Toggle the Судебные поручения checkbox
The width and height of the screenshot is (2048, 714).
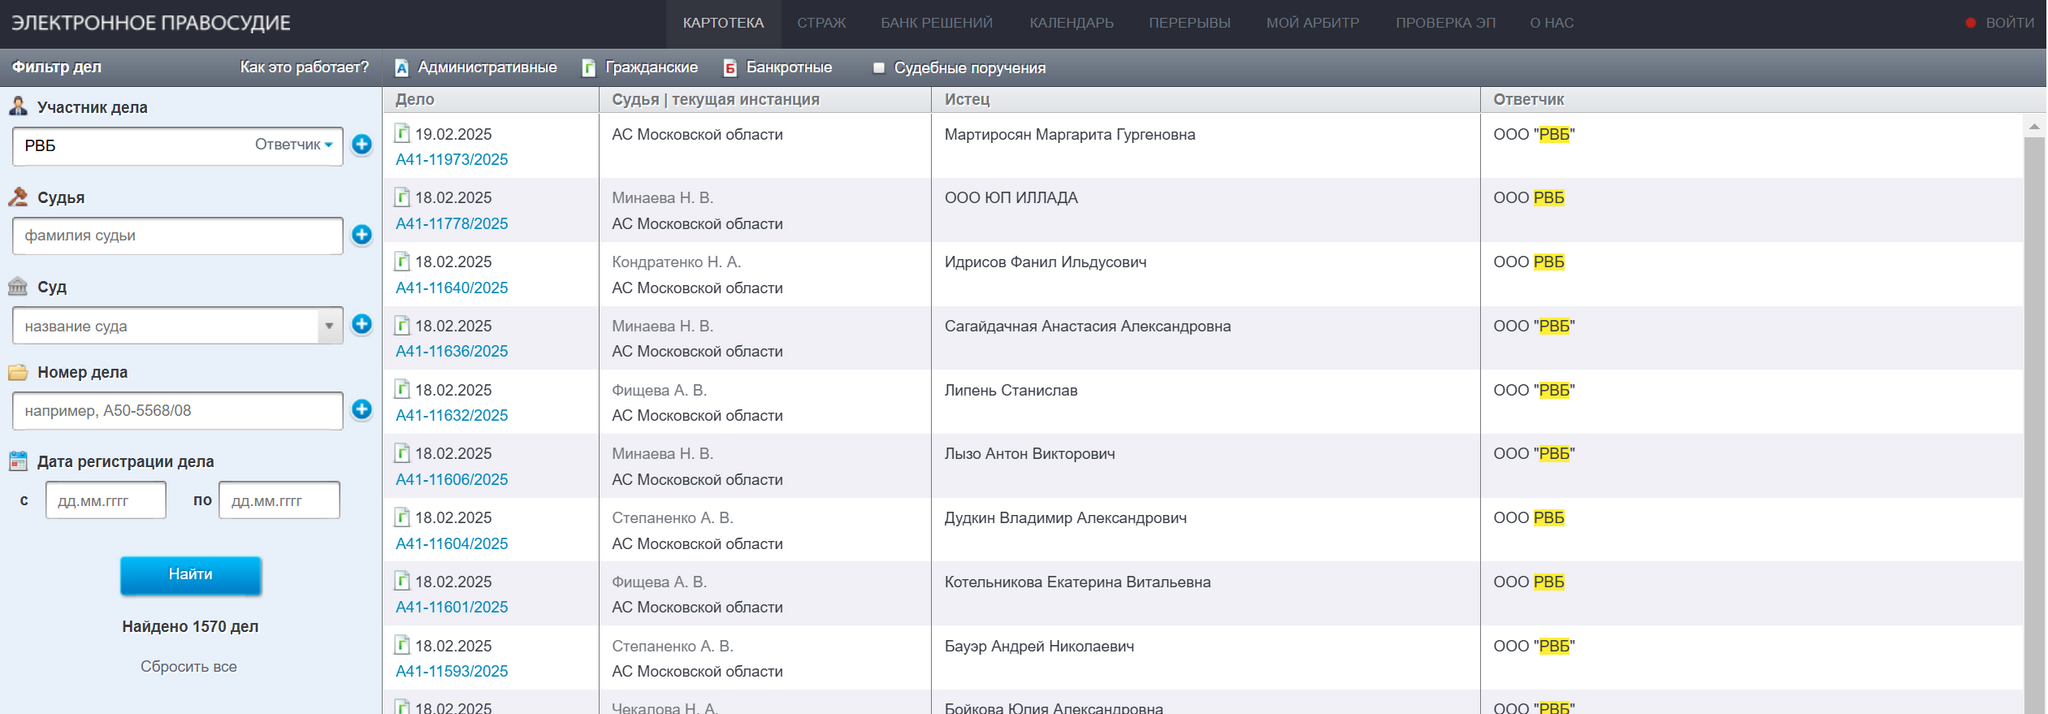point(879,68)
